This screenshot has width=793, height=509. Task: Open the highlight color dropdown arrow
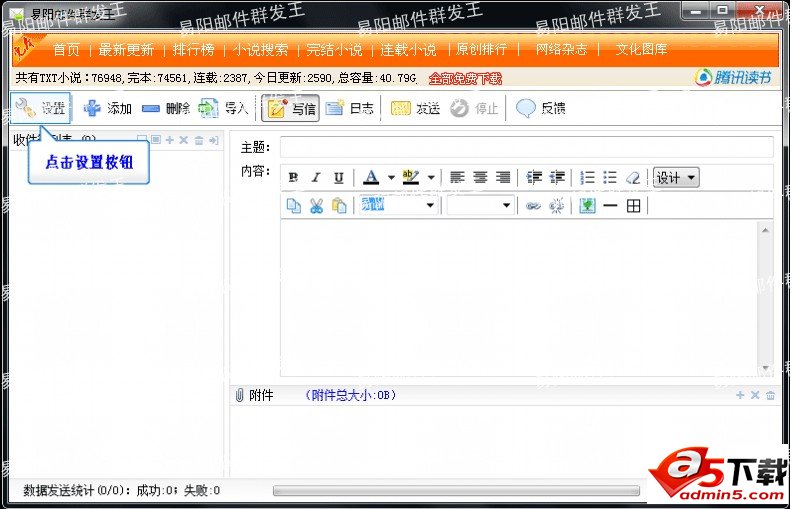(431, 178)
